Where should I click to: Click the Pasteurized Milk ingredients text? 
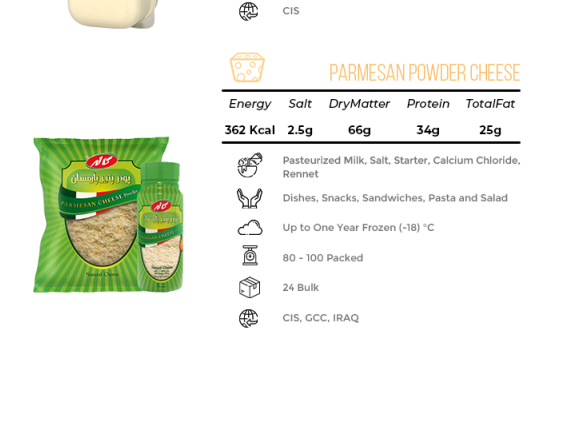401,167
